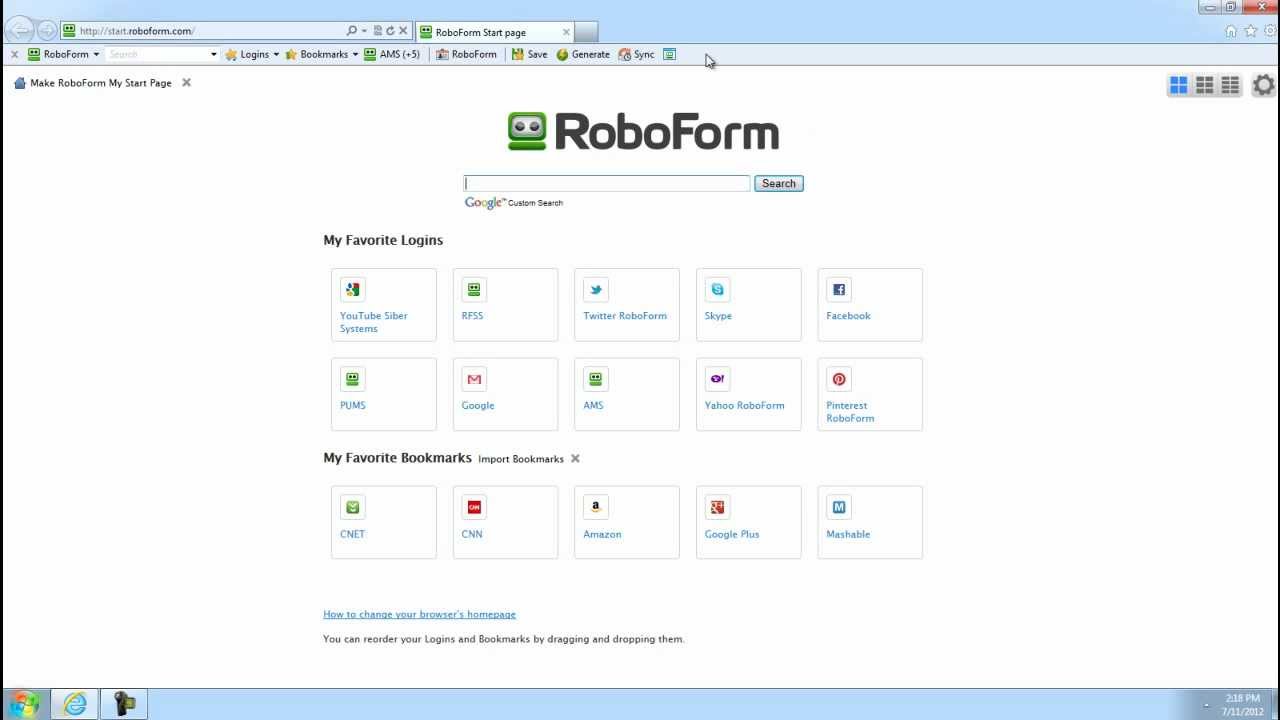Close the RoboForm toolbar
Viewport: 1280px width, 720px height.
point(14,54)
